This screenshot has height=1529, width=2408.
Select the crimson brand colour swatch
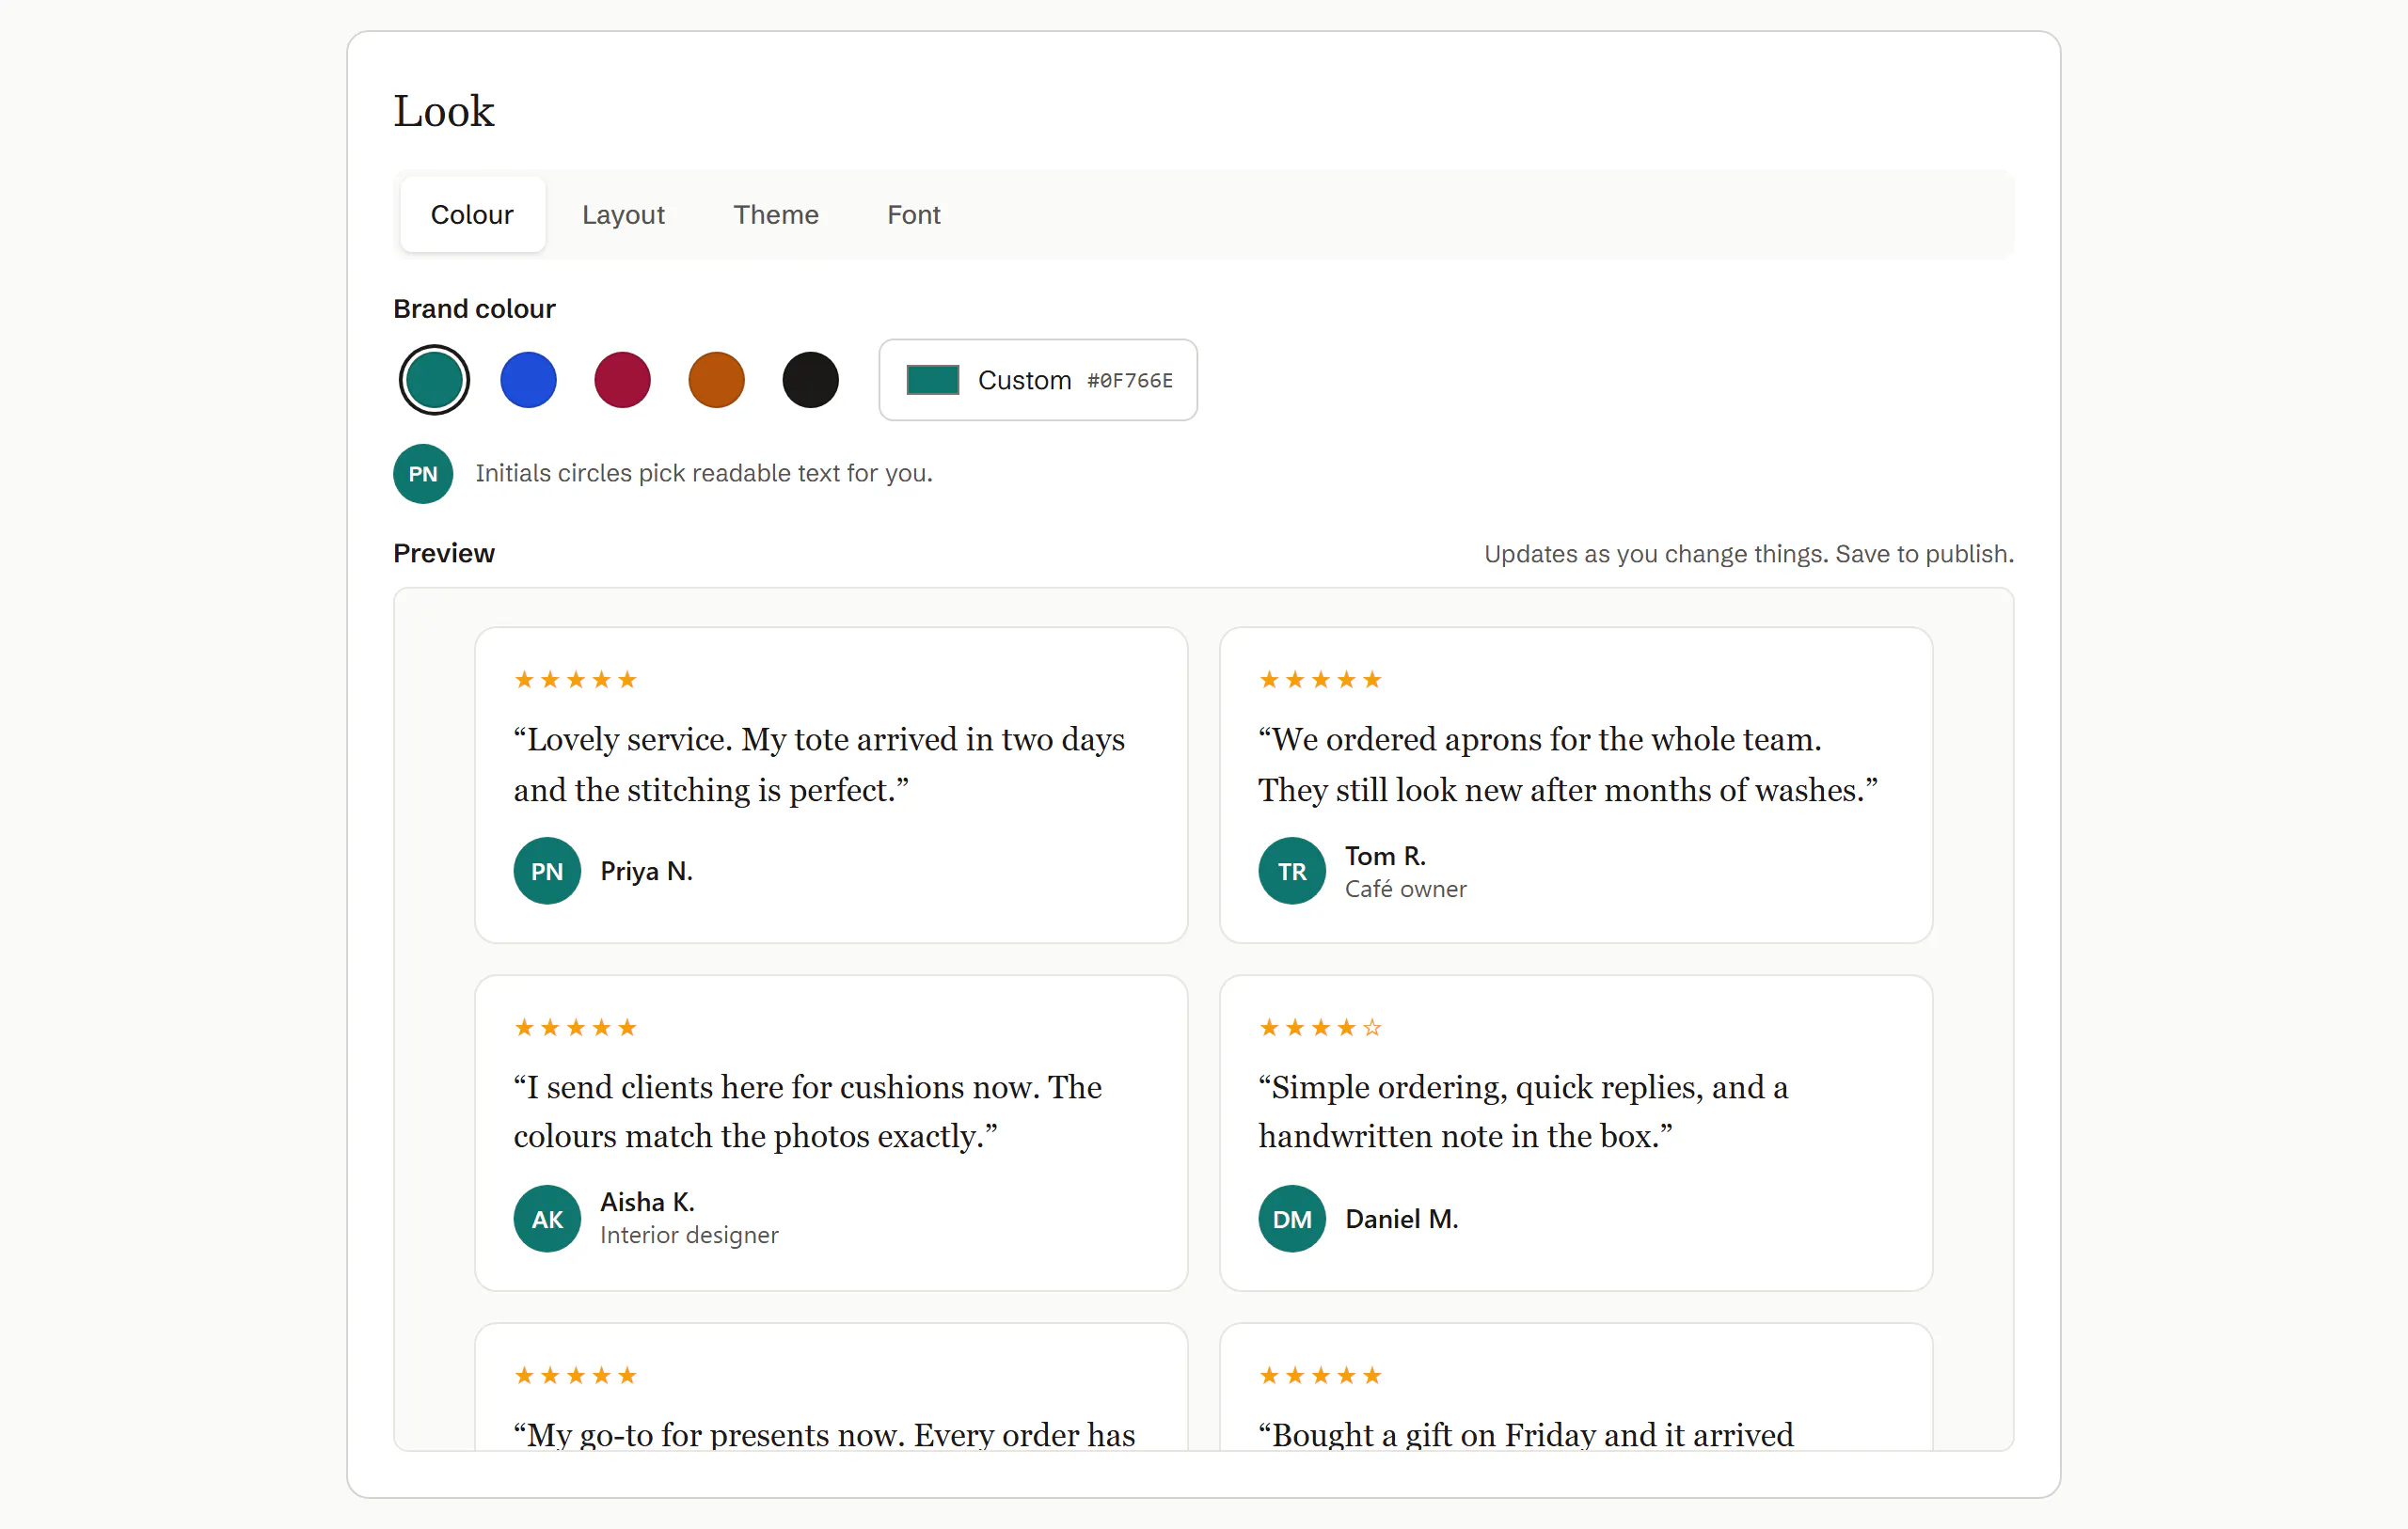[622, 380]
